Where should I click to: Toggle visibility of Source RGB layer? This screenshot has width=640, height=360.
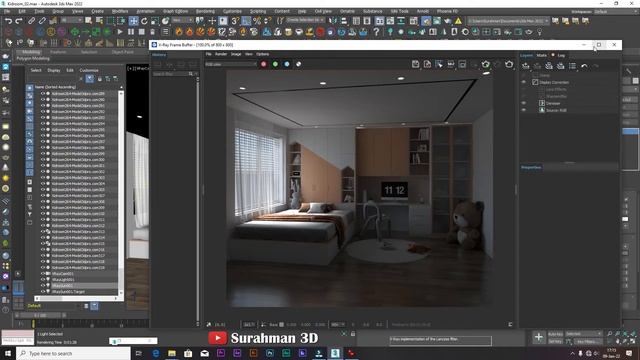click(524, 110)
